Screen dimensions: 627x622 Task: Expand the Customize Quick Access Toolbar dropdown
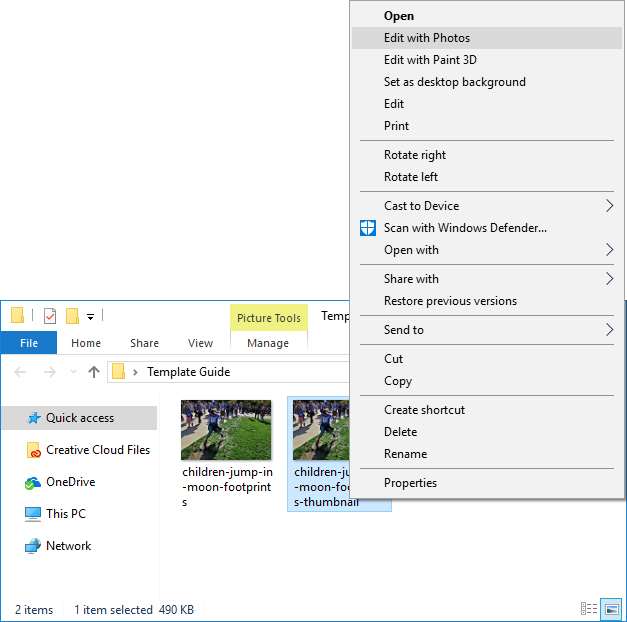pyautogui.click(x=90, y=317)
